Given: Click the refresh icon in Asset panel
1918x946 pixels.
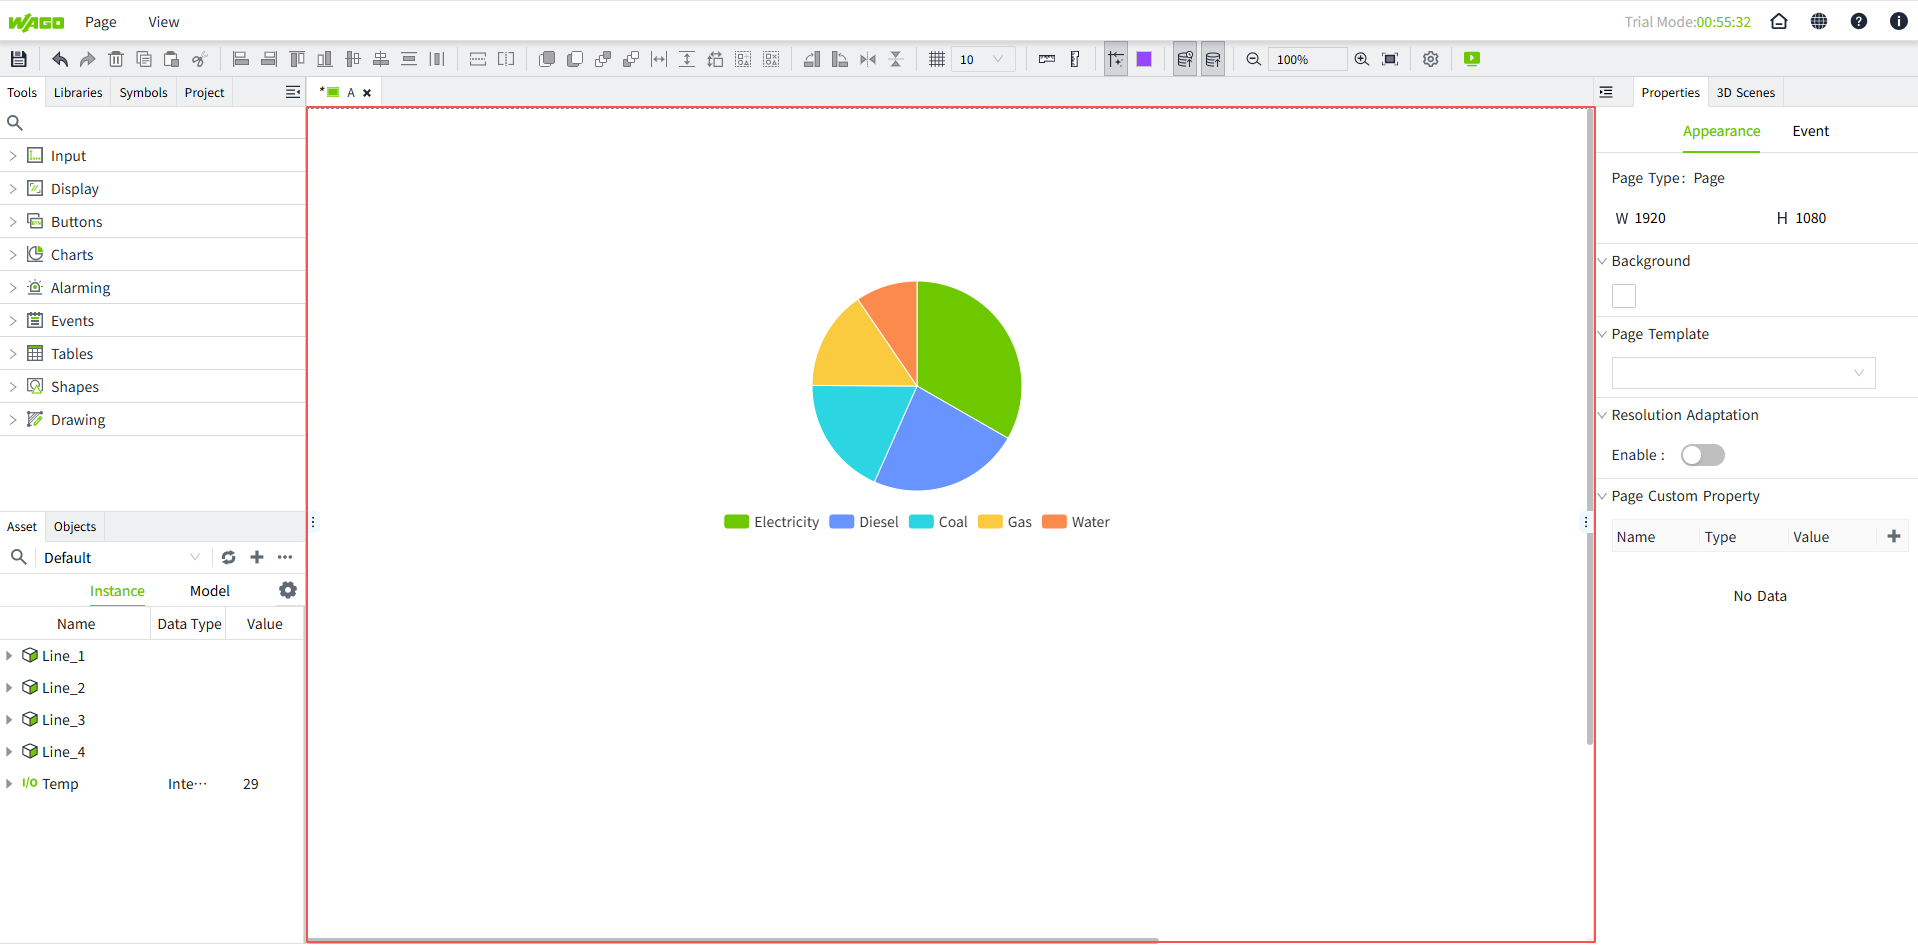Looking at the screenshot, I should tap(229, 557).
